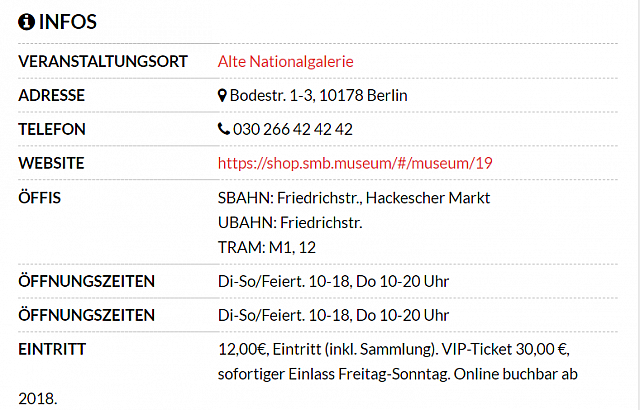The height and width of the screenshot is (410, 640).
Task: Click the second ÖFFNUNGSZEITEN label
Action: 87,315
